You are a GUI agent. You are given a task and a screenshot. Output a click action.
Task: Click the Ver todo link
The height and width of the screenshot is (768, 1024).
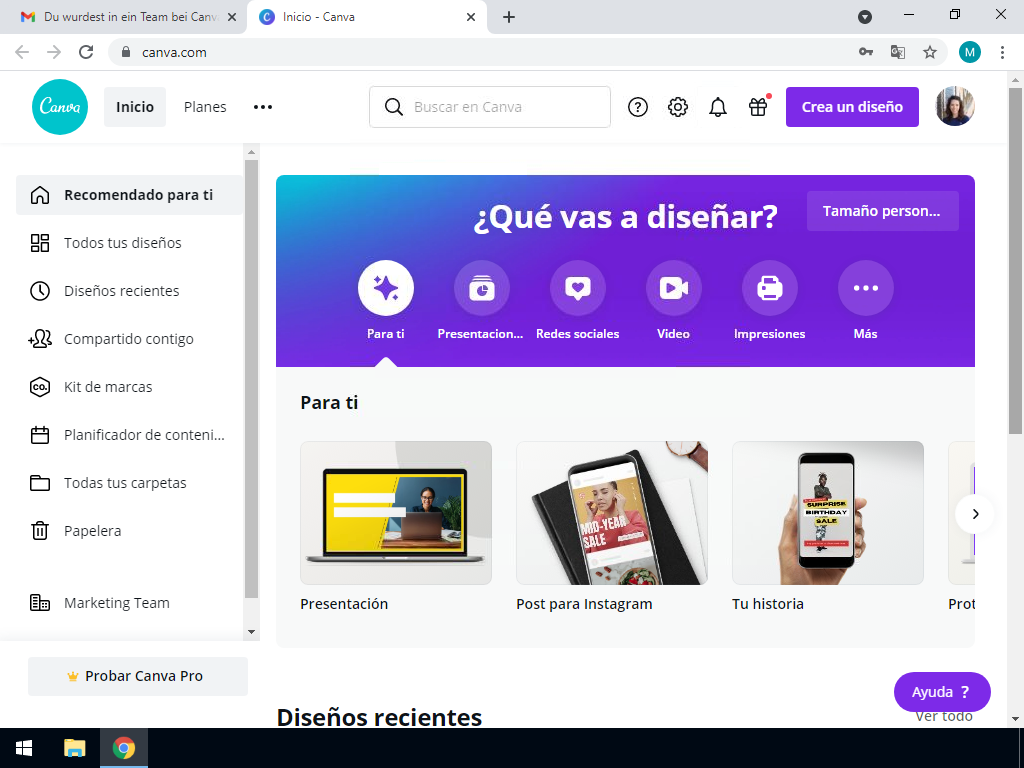[x=944, y=716]
